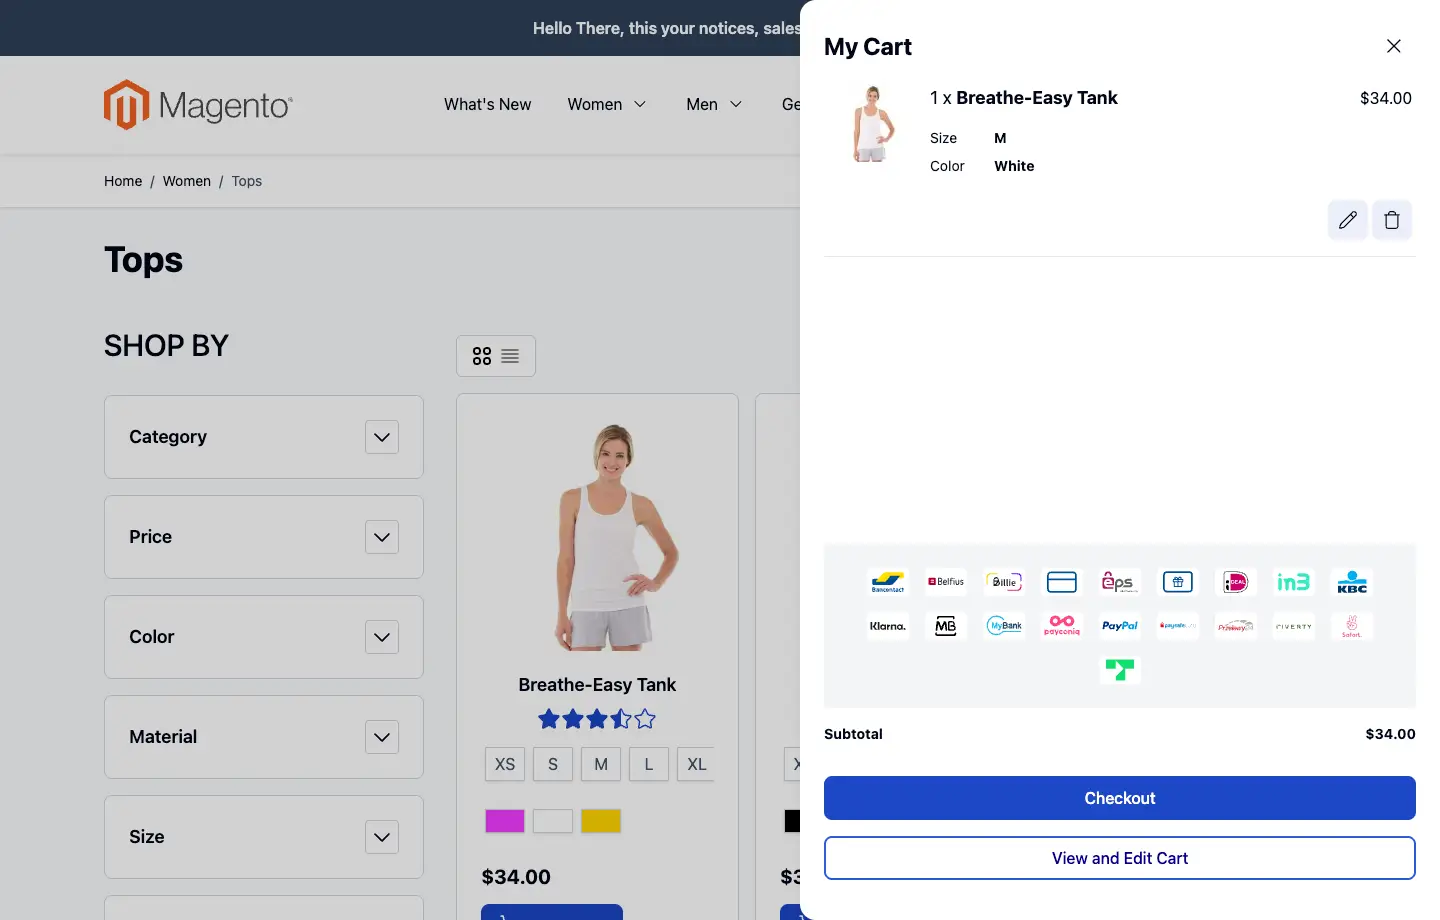The image size is (1440, 920).
Task: Open the edit pencil for Breathe-Easy Tank
Action: point(1347,219)
